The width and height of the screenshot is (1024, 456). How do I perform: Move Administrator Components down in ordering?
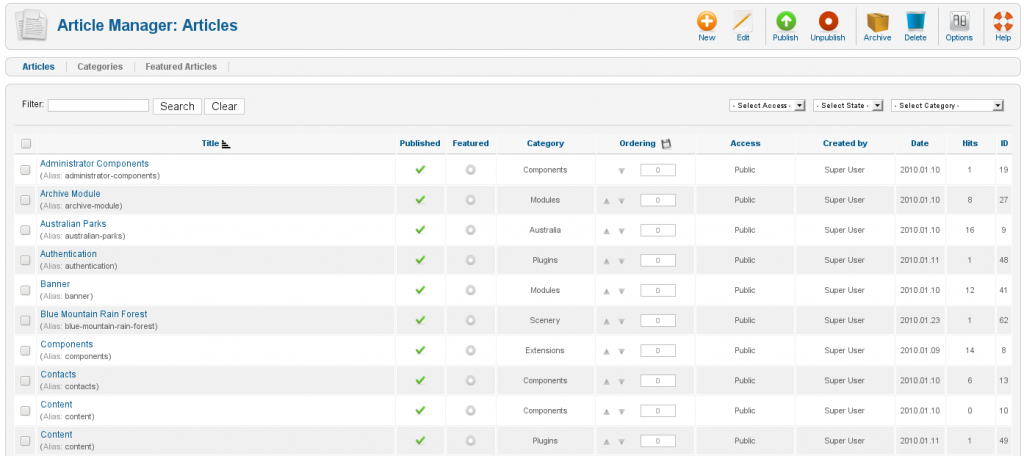[x=622, y=171]
